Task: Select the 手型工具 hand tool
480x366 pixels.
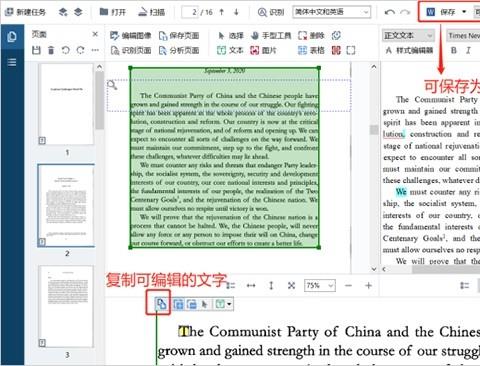Action: coord(271,36)
